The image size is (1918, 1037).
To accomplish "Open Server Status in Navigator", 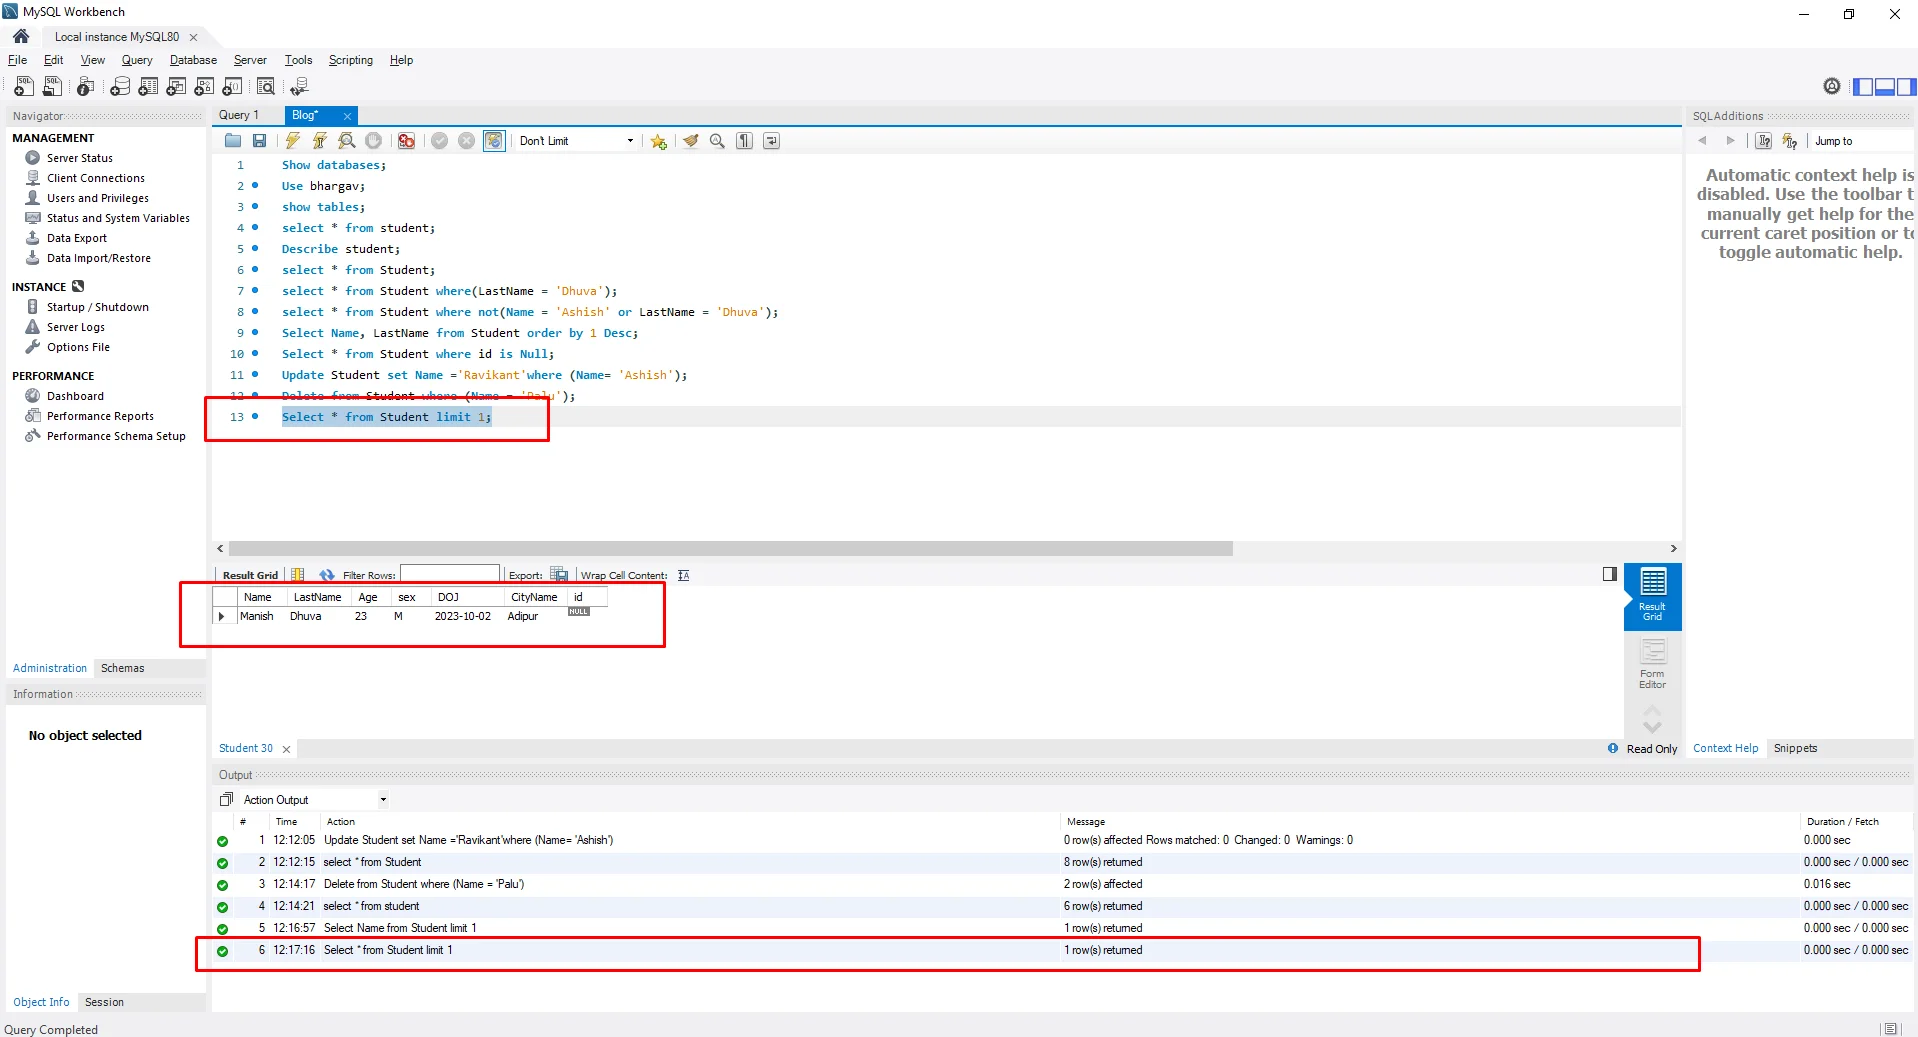I will 79,158.
